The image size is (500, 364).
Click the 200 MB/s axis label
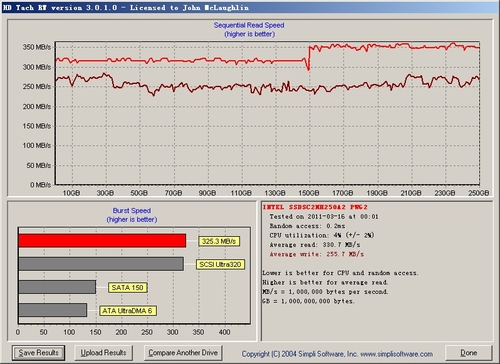(x=37, y=106)
